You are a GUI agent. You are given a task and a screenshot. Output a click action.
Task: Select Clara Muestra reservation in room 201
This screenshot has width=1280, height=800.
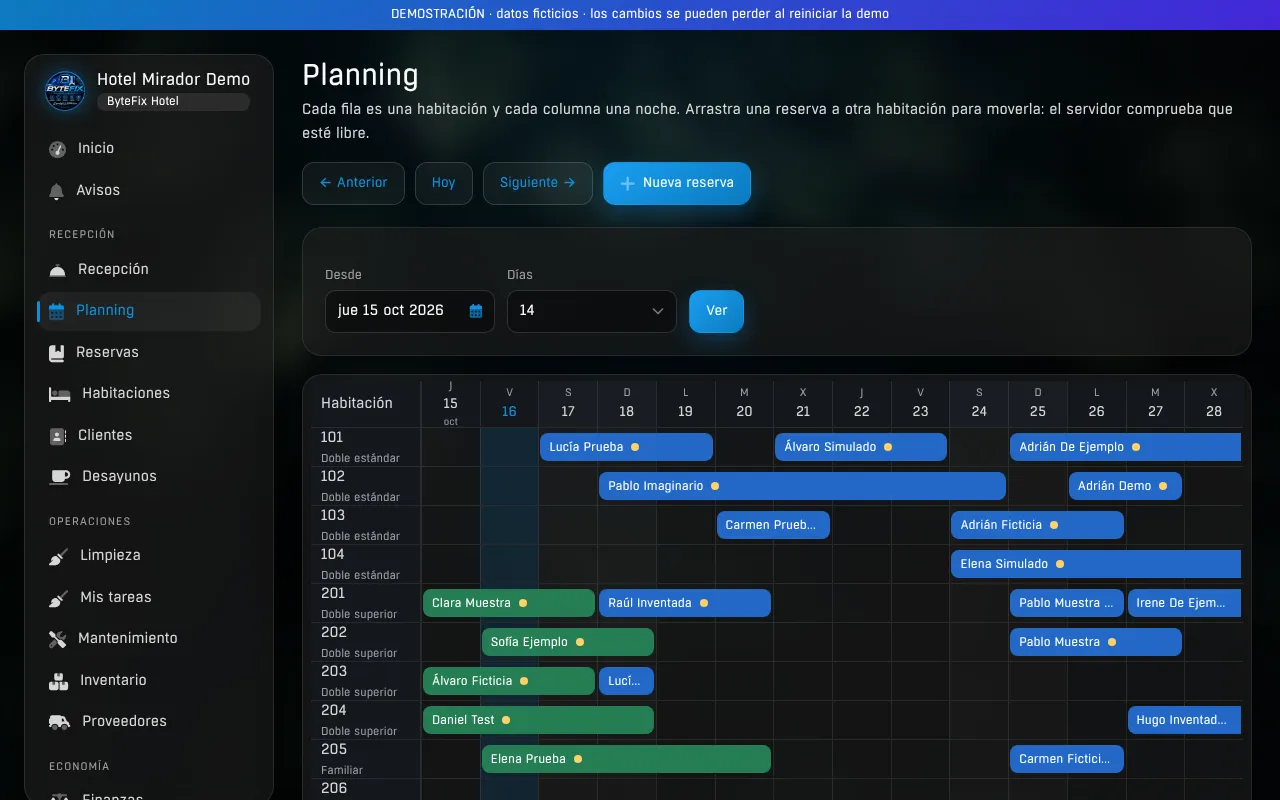pos(509,603)
